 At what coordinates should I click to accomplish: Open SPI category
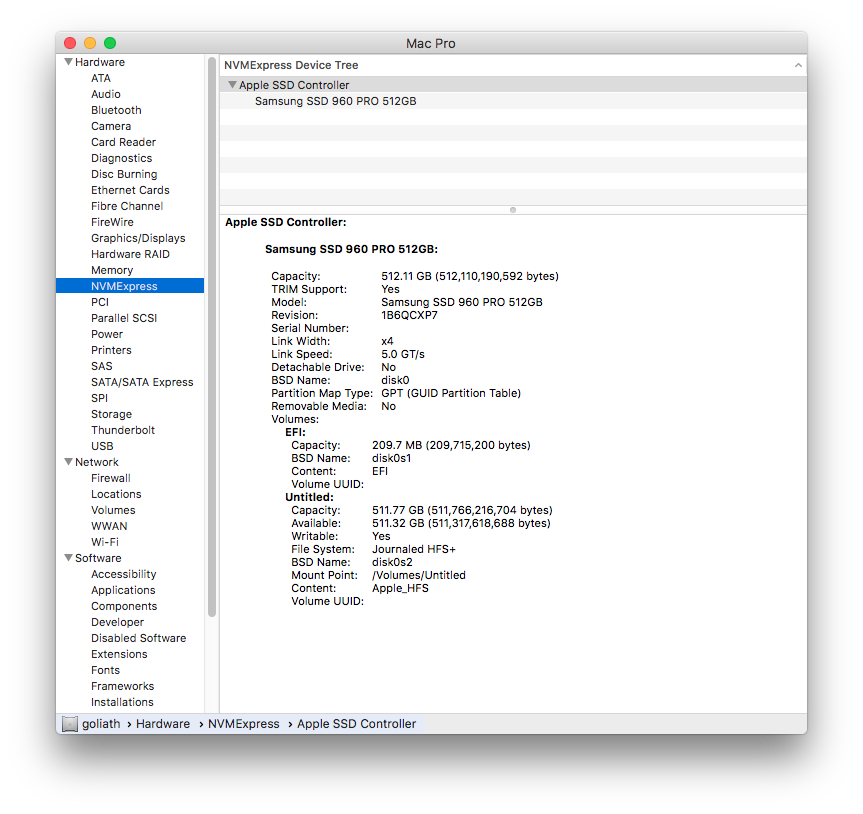coord(99,397)
